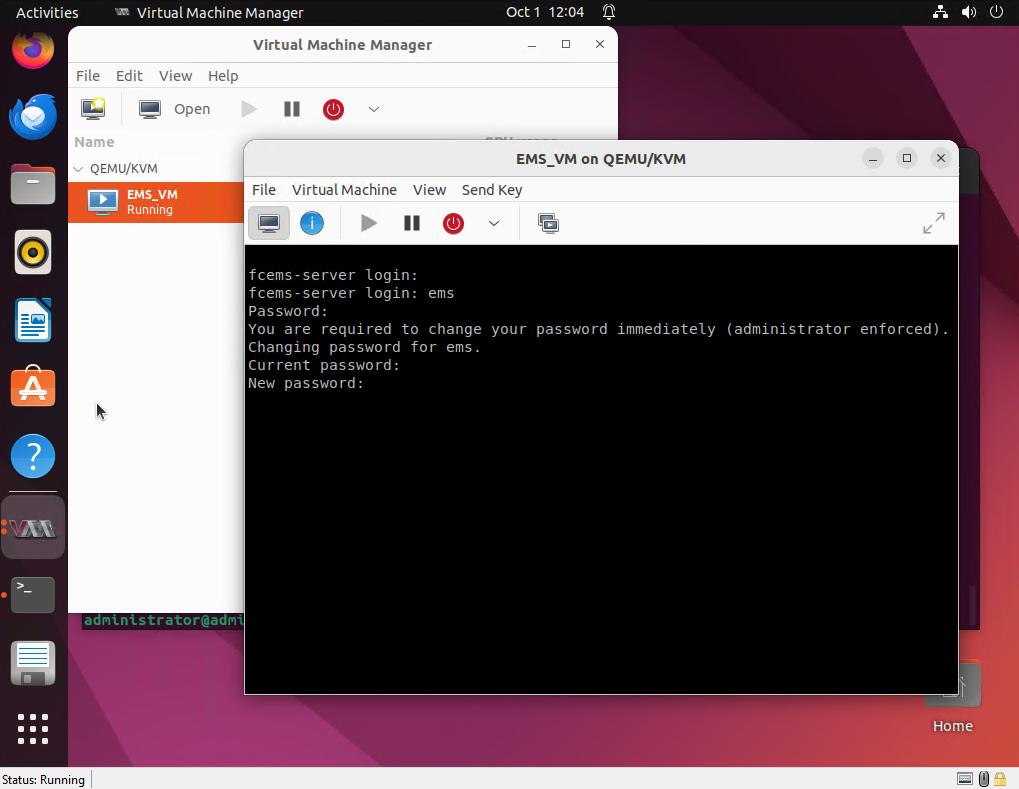Screen dimensions: 1019x789
Task: Open the Send Key menu
Action: click(x=491, y=190)
